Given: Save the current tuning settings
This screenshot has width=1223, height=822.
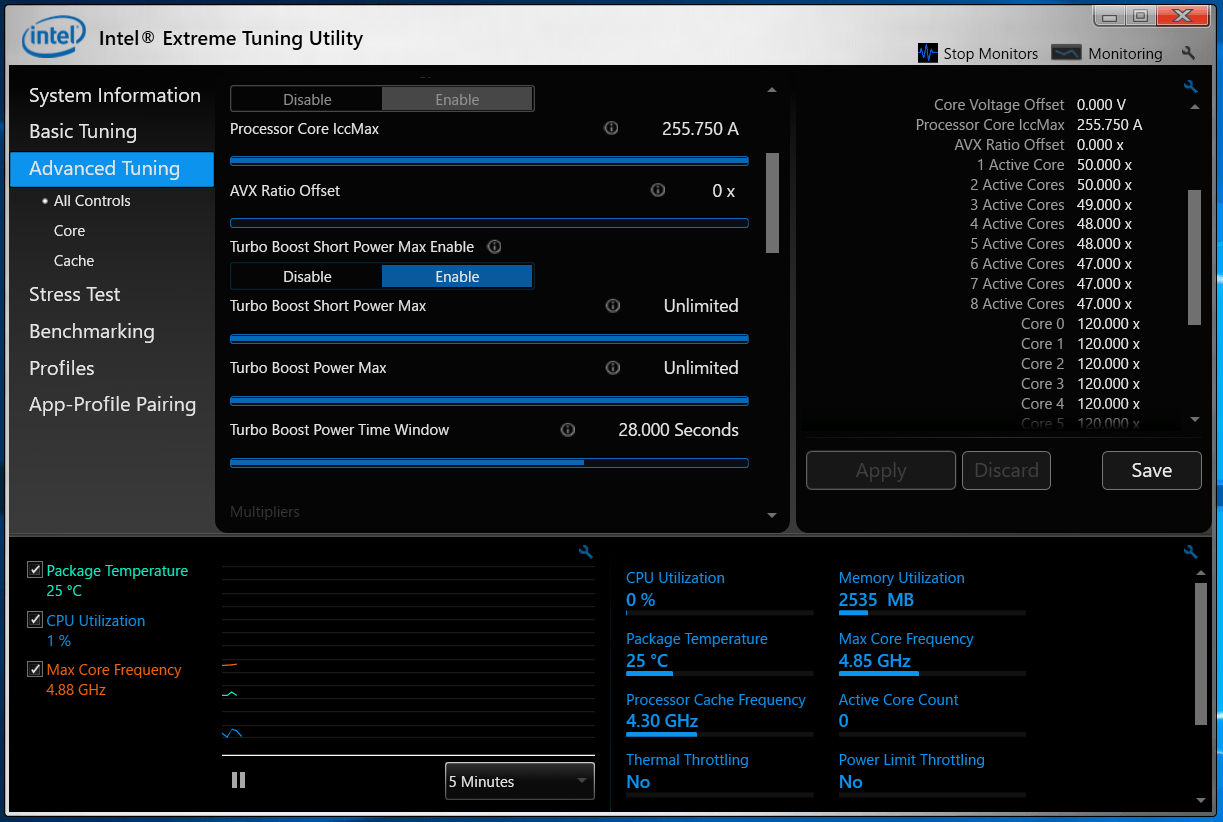Looking at the screenshot, I should (1151, 470).
